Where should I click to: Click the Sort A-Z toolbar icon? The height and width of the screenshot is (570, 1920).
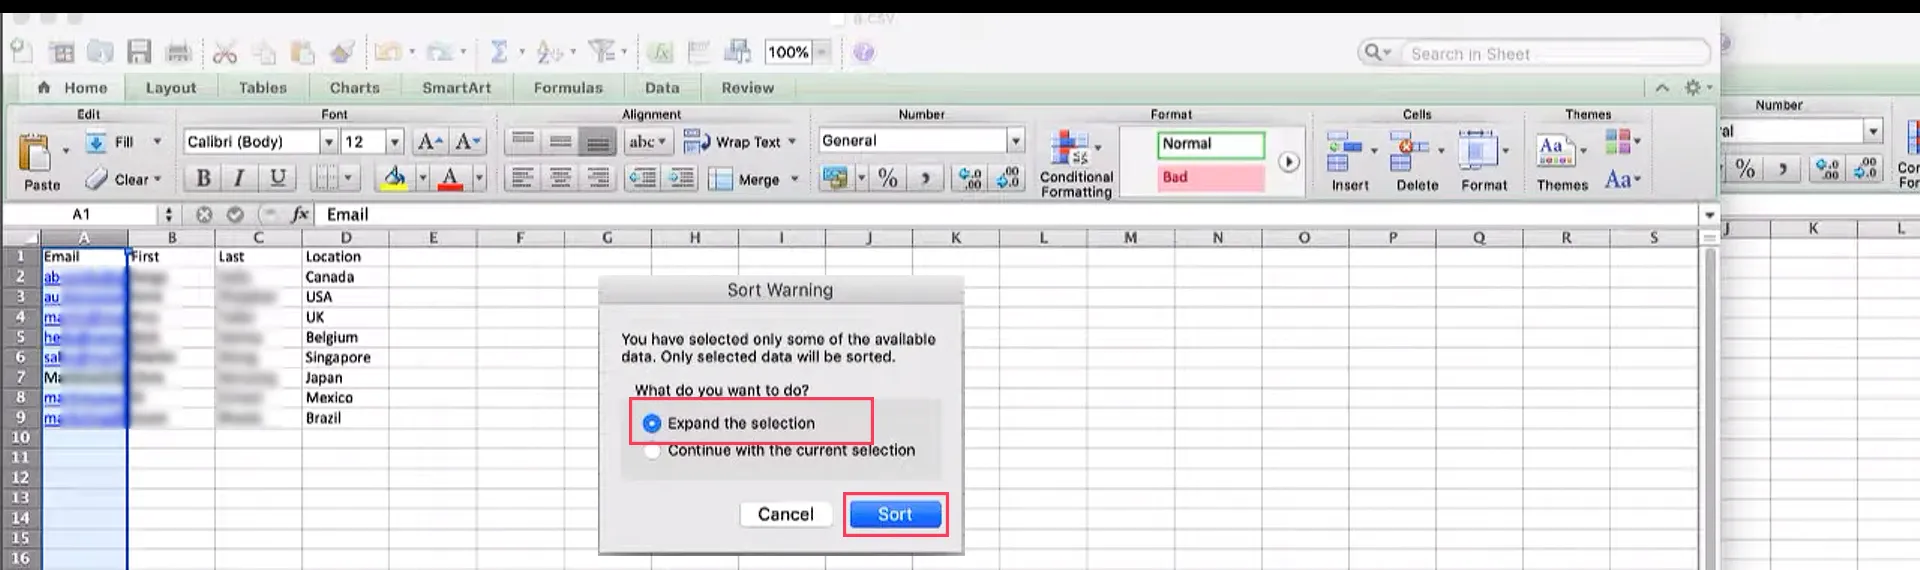[549, 52]
